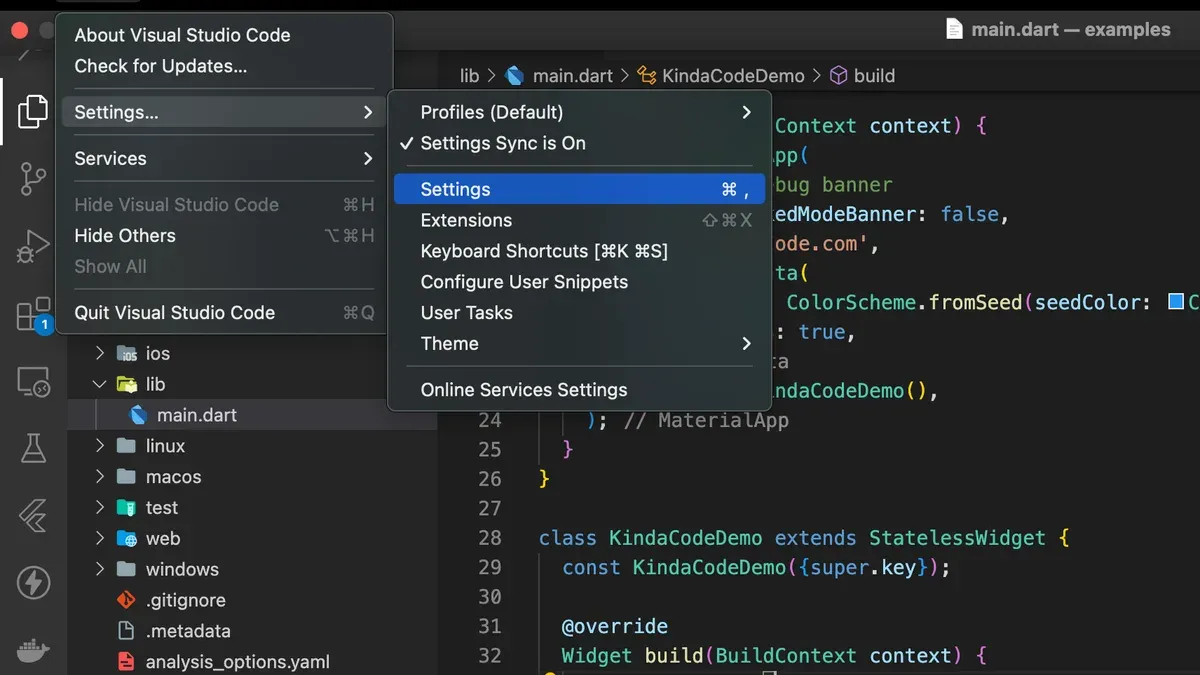Choose Extensions in the submenu
This screenshot has width=1200, height=675.
point(579,220)
